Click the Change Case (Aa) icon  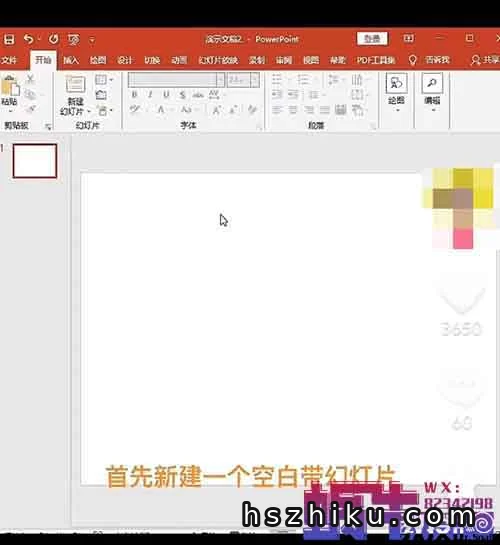click(x=187, y=110)
